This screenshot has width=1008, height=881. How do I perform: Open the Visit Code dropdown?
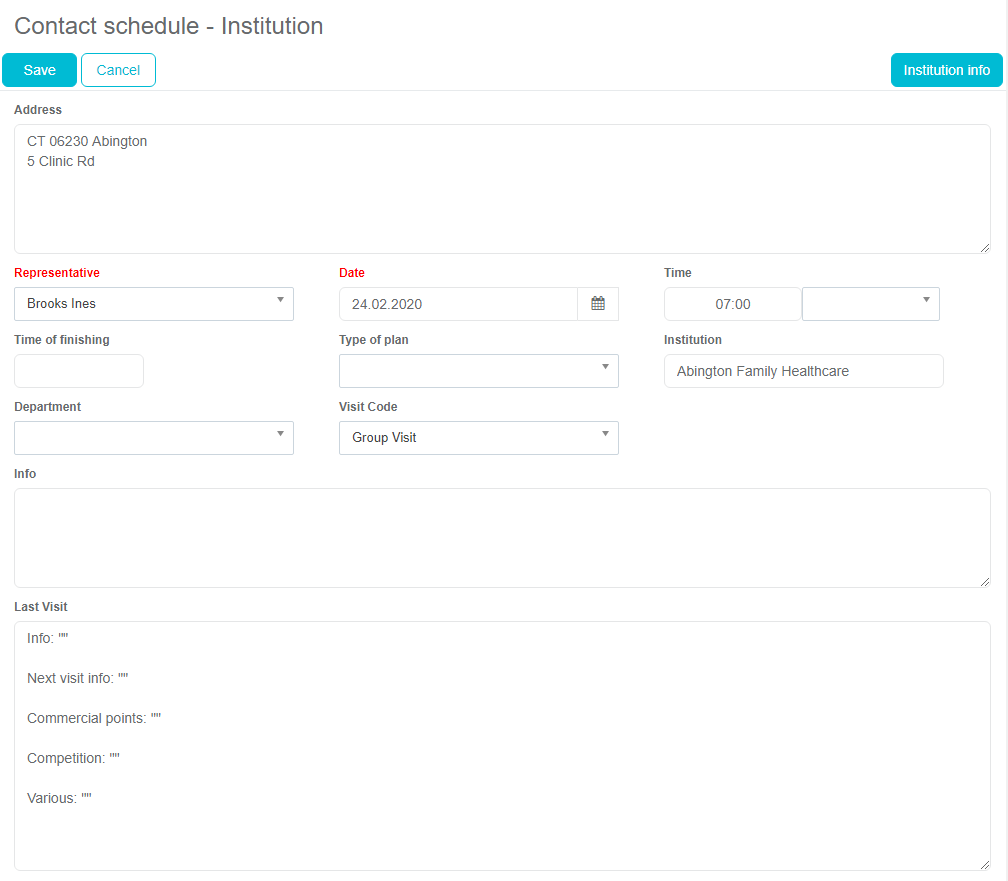coord(478,438)
